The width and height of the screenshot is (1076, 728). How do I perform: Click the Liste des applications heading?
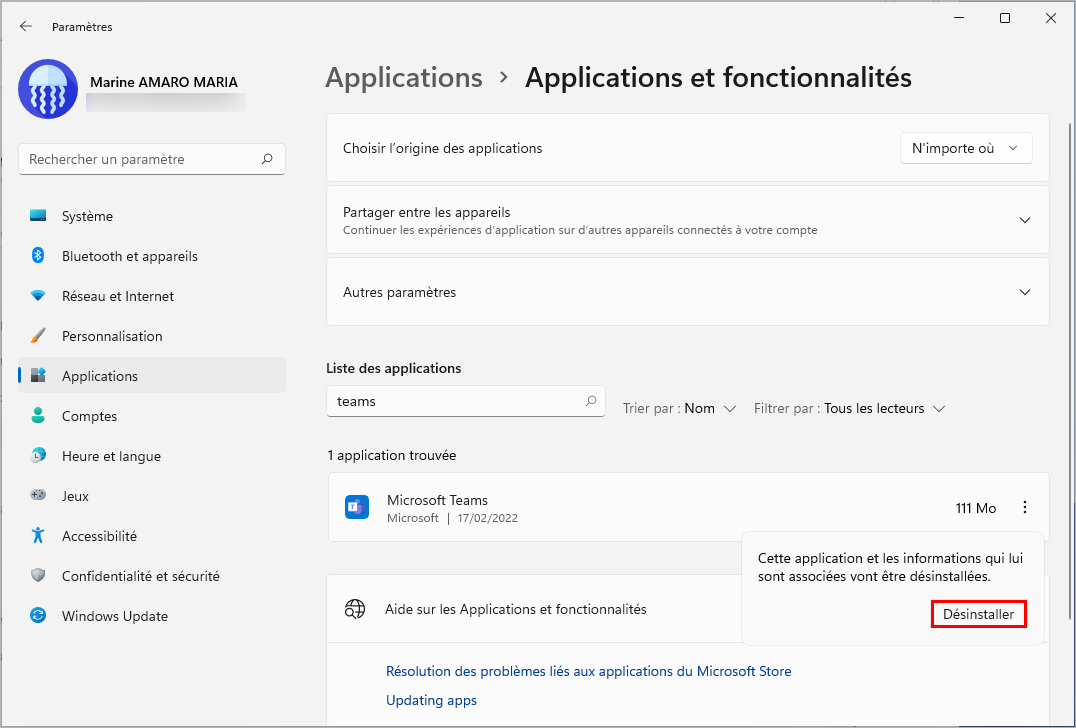(394, 368)
